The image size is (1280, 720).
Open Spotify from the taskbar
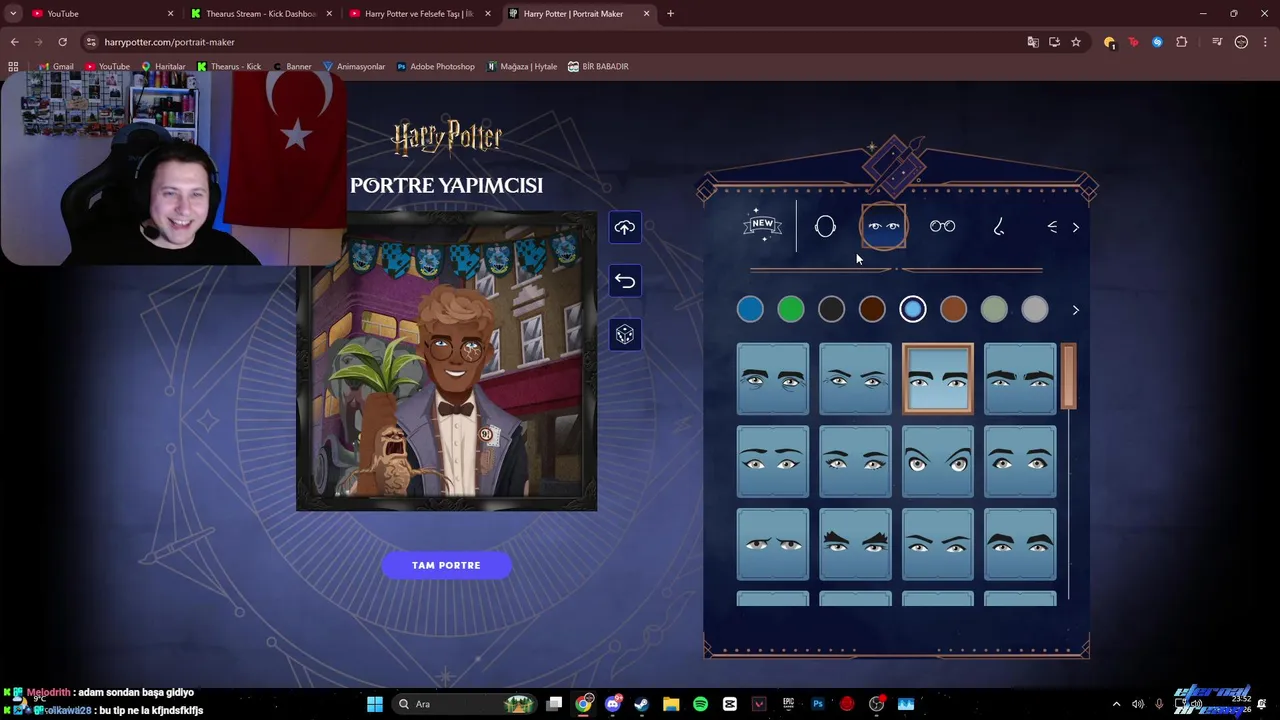point(700,704)
